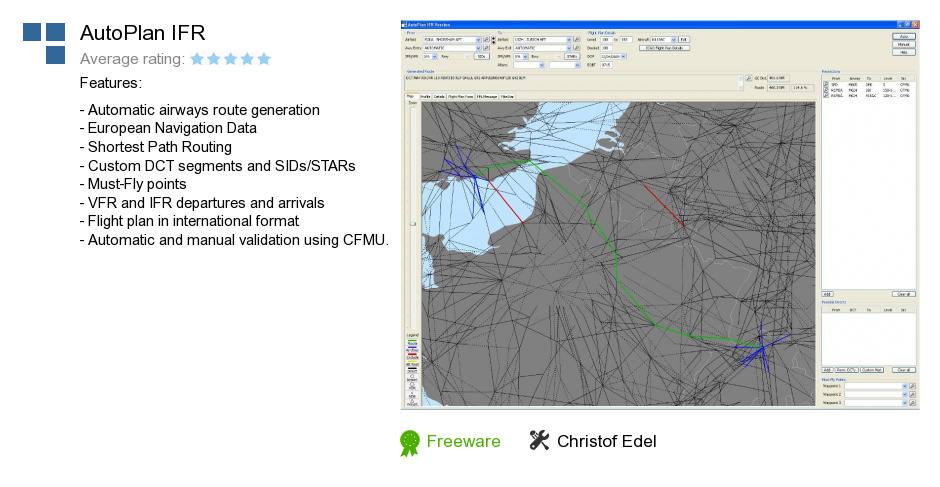Click the AutoPlan IFR title bar icon
The width and height of the screenshot is (940, 487).
pos(404,25)
